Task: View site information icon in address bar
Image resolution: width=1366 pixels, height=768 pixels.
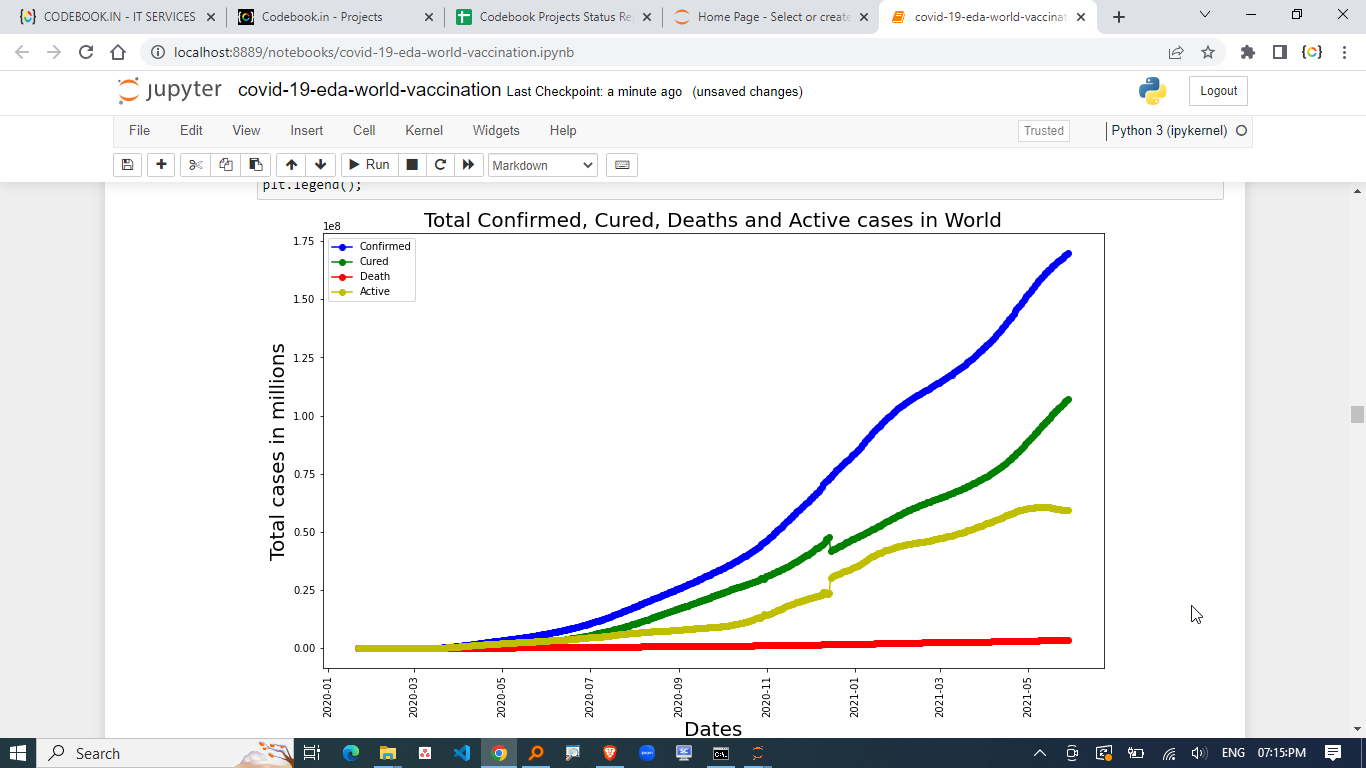Action: (x=157, y=52)
